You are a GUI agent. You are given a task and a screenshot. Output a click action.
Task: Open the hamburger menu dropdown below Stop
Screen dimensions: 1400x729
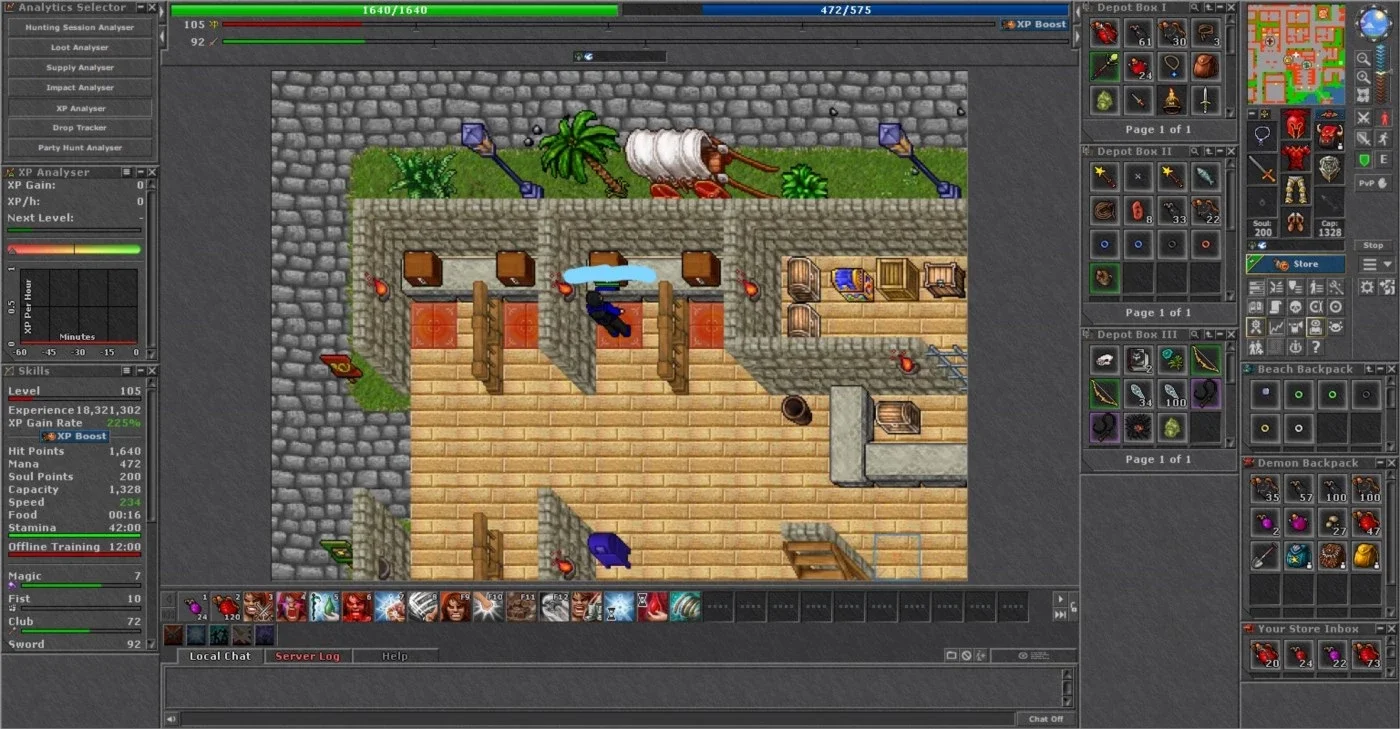[x=1376, y=264]
